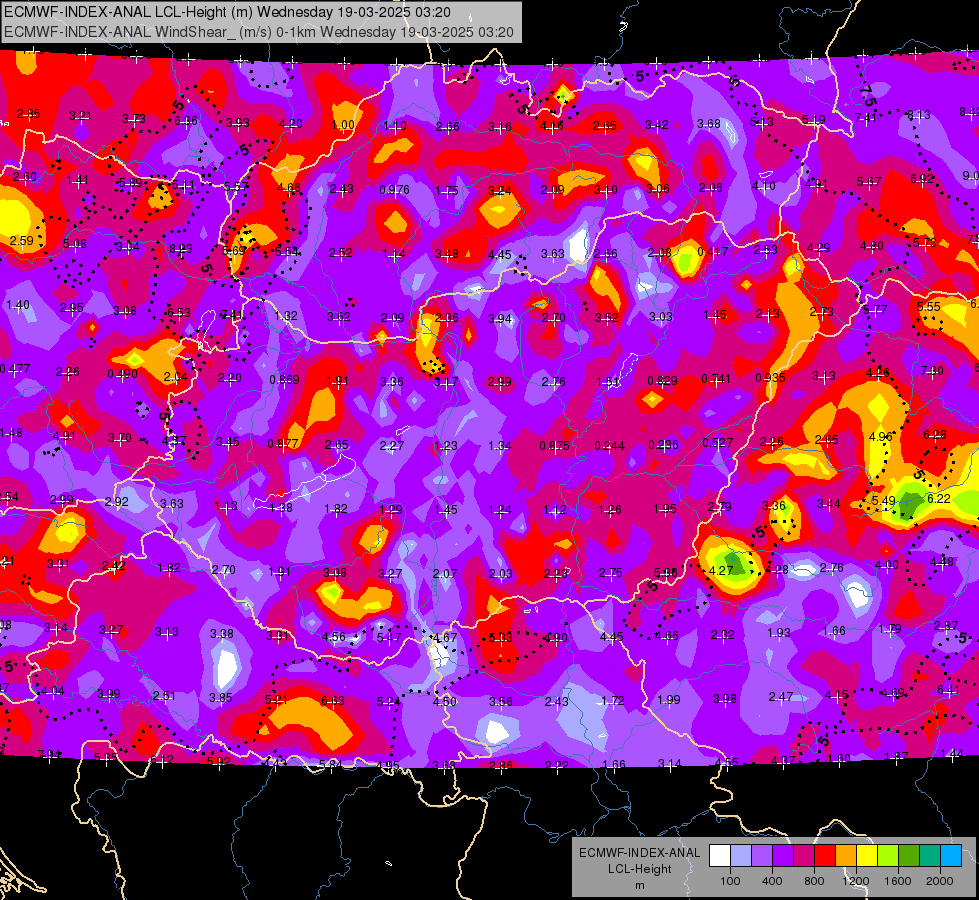Click the grid value 0.869
The image size is (979, 900).
click(x=284, y=379)
